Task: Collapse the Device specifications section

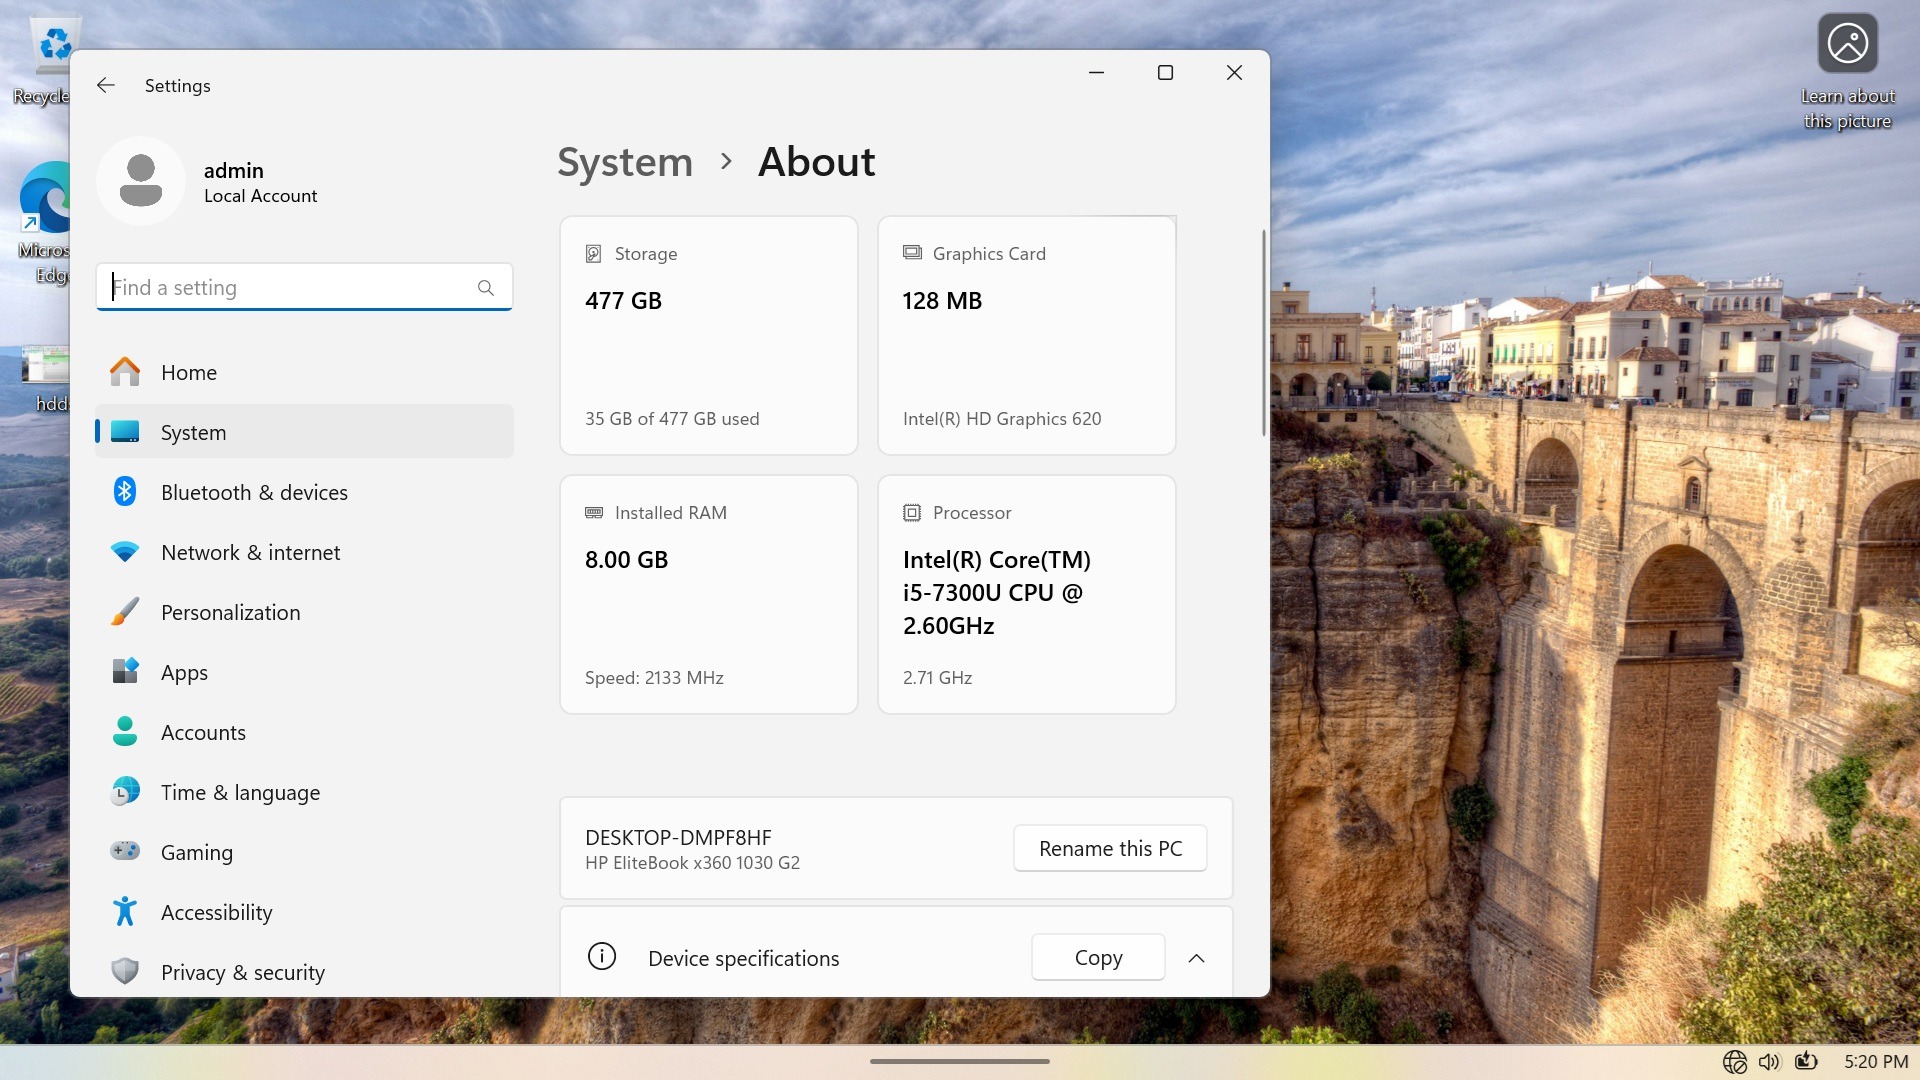Action: 1196,958
